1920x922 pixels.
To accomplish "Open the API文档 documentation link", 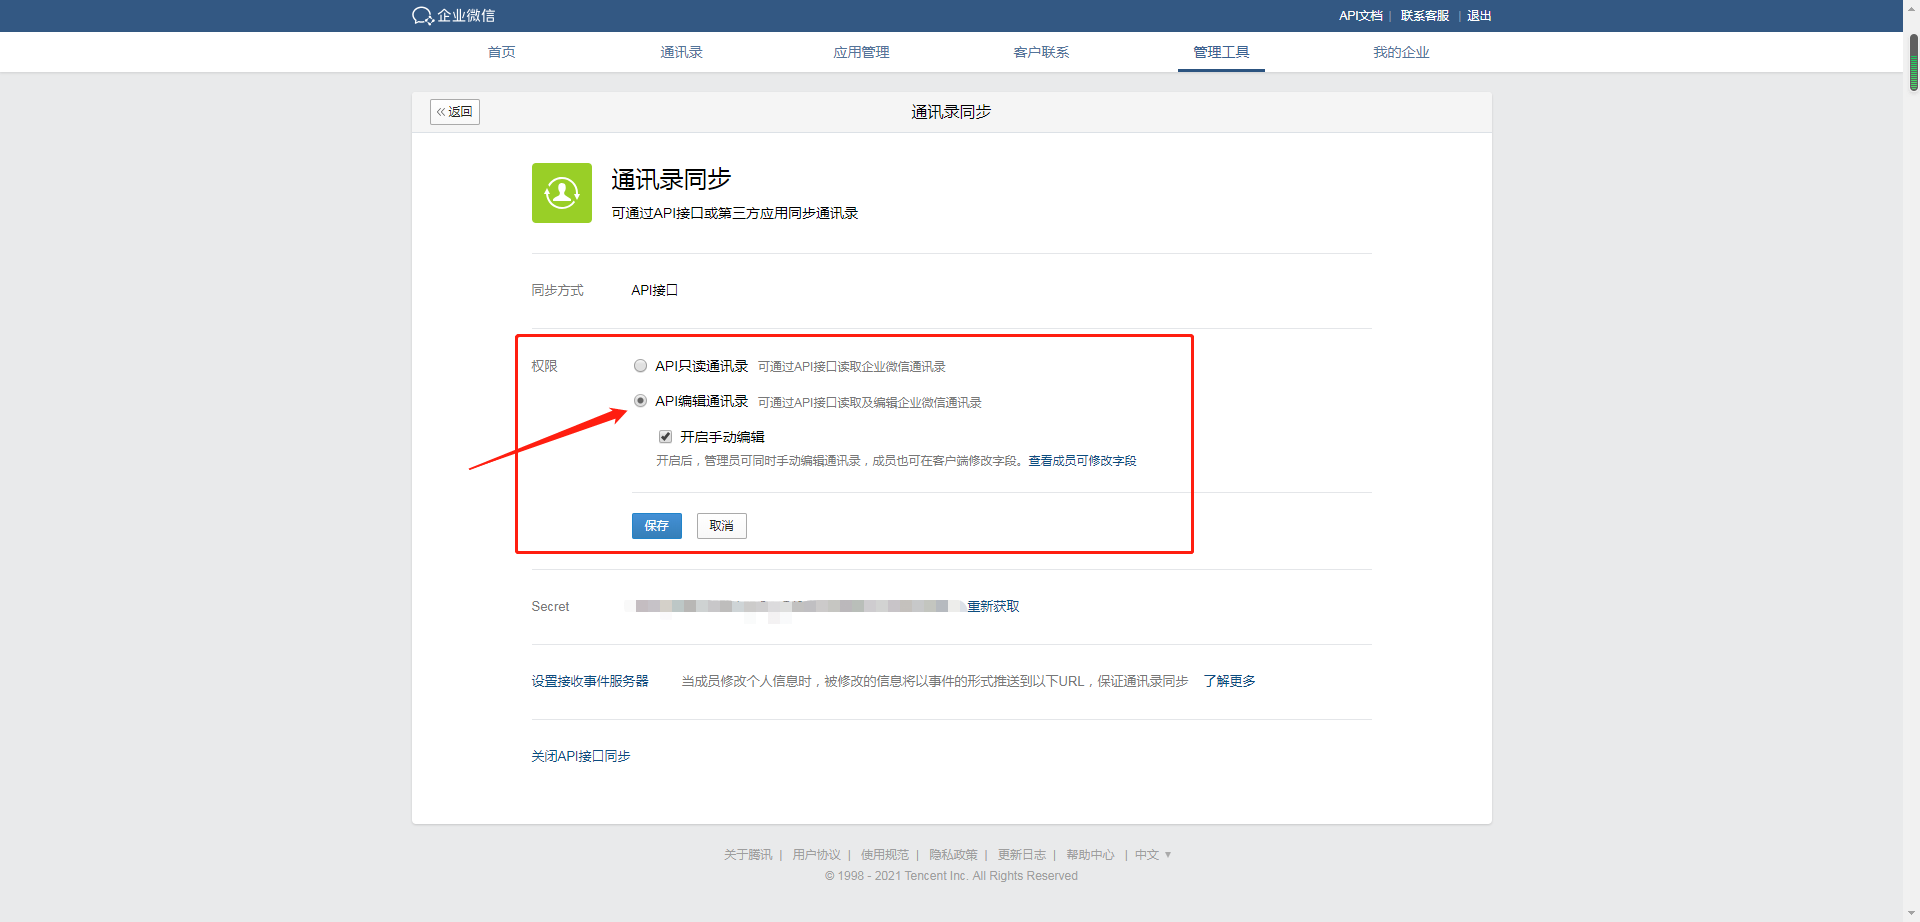I will click(1360, 15).
